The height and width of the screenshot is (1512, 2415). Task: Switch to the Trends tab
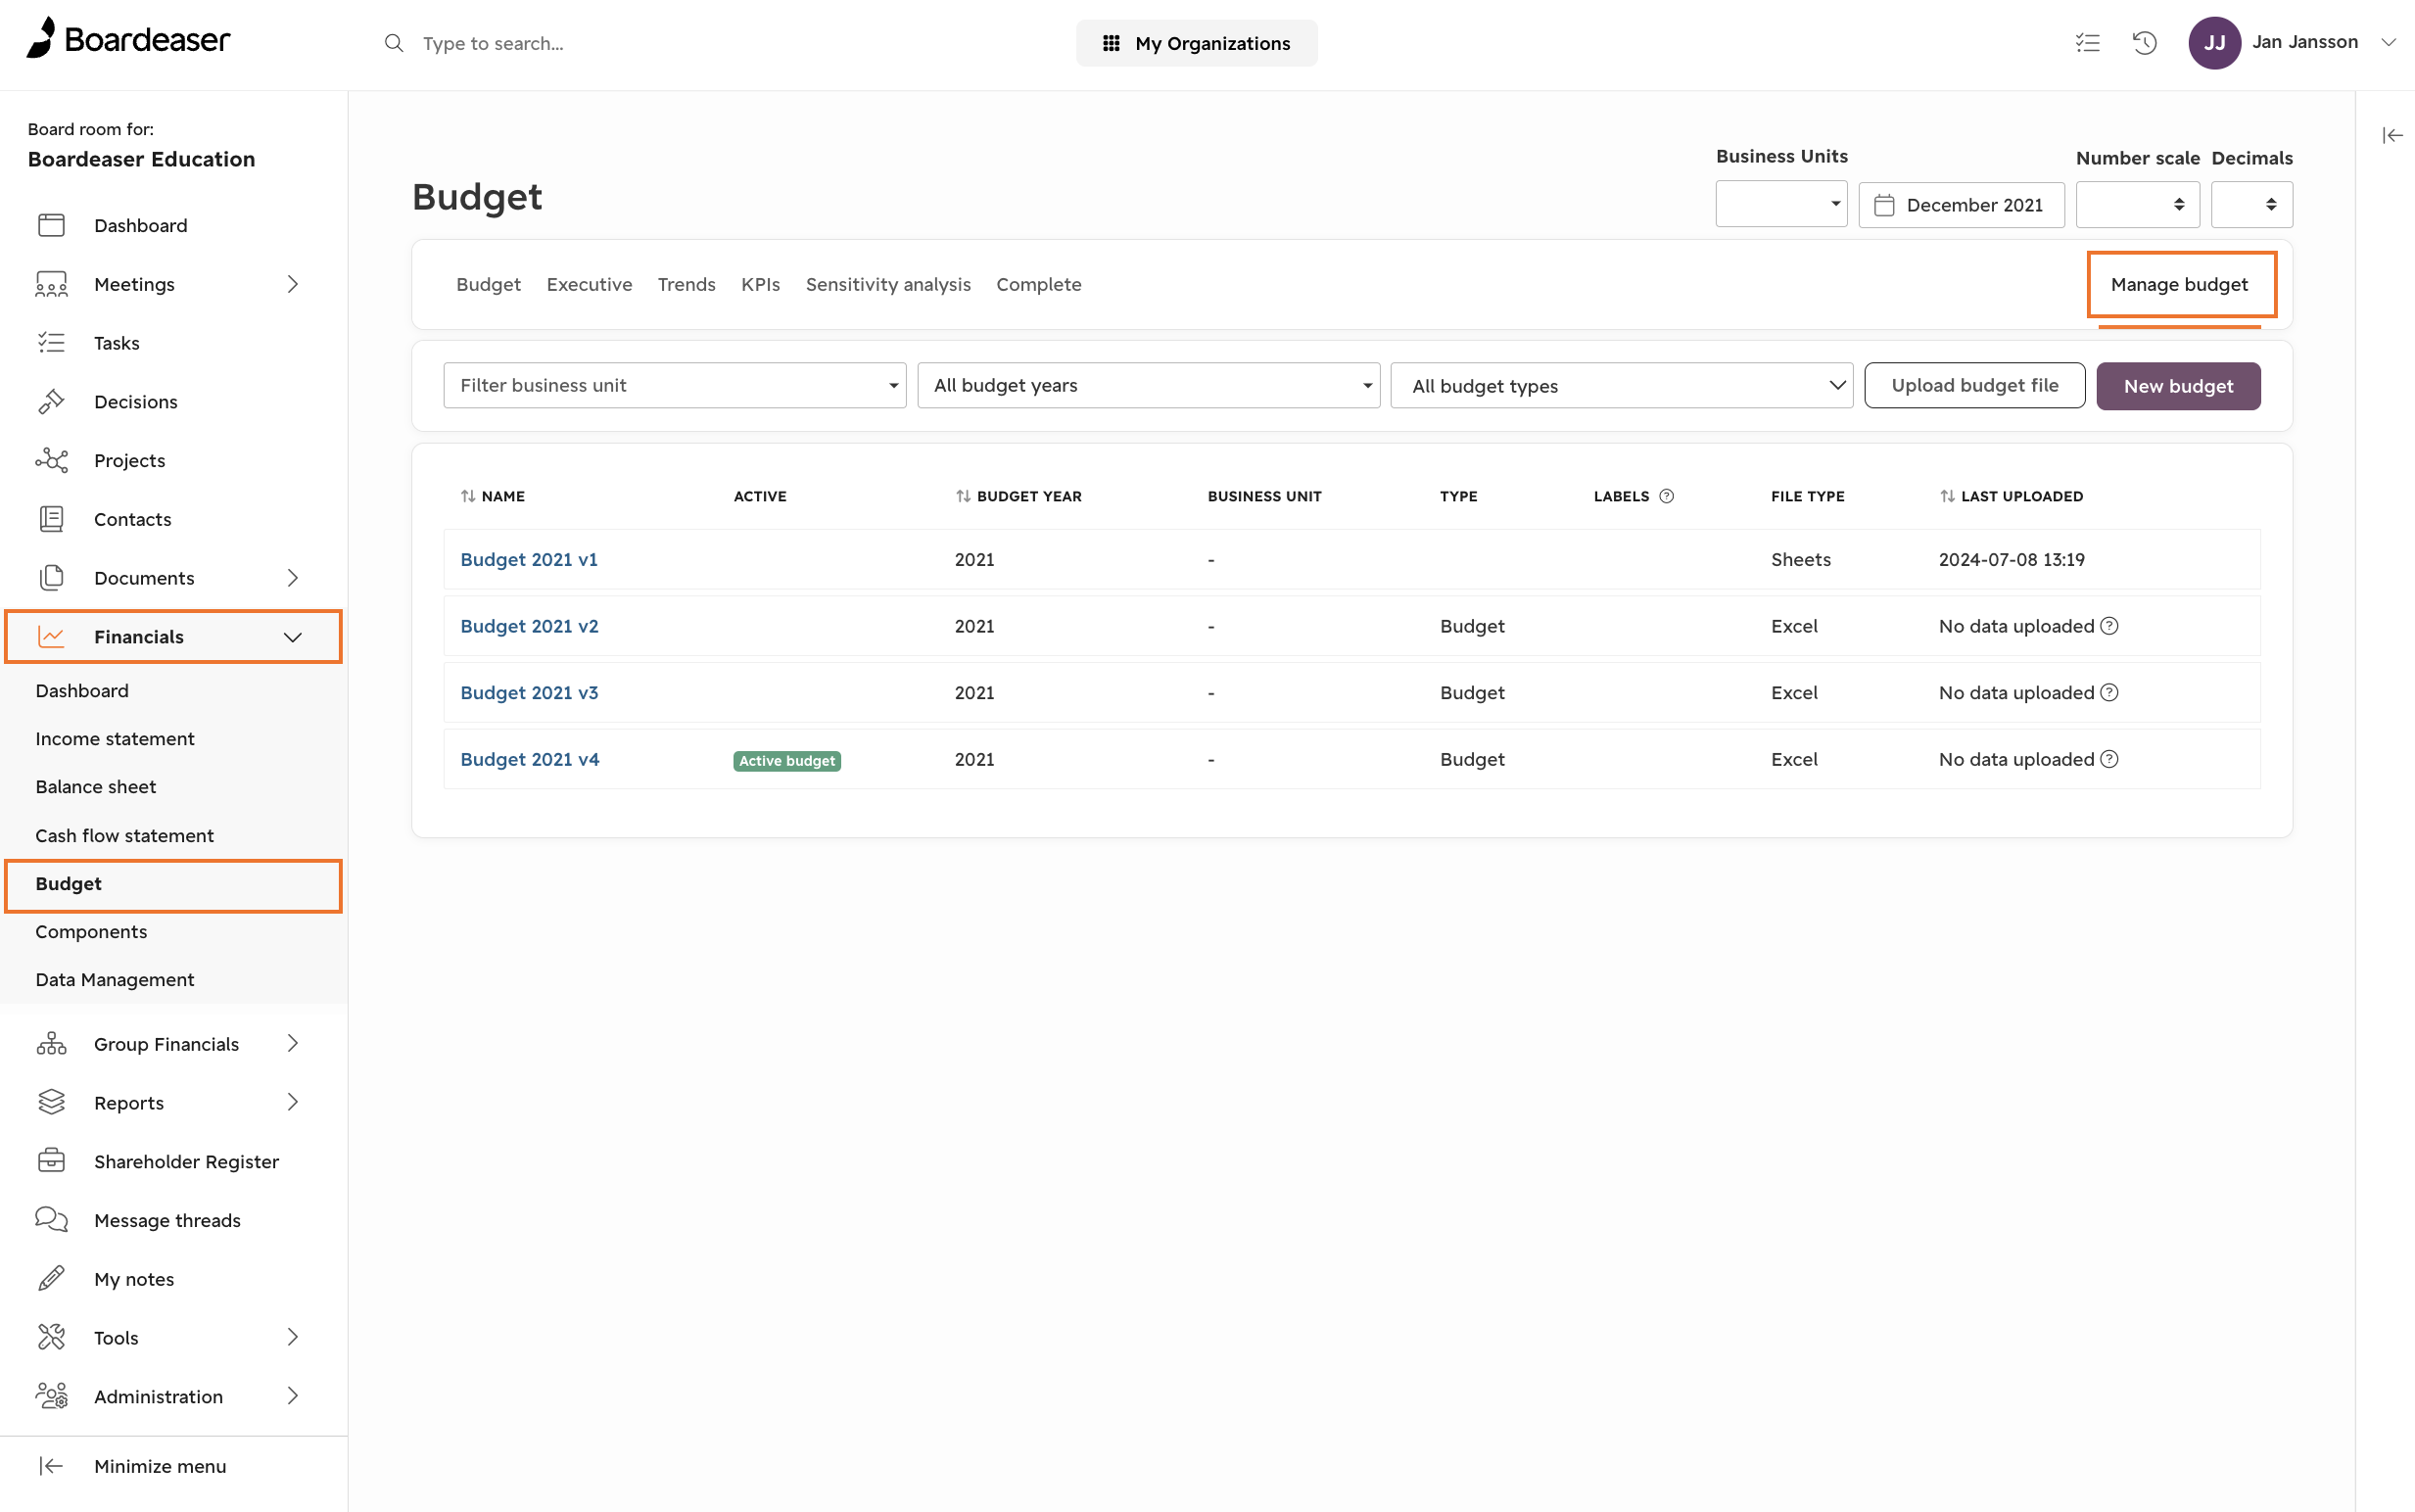[686, 284]
